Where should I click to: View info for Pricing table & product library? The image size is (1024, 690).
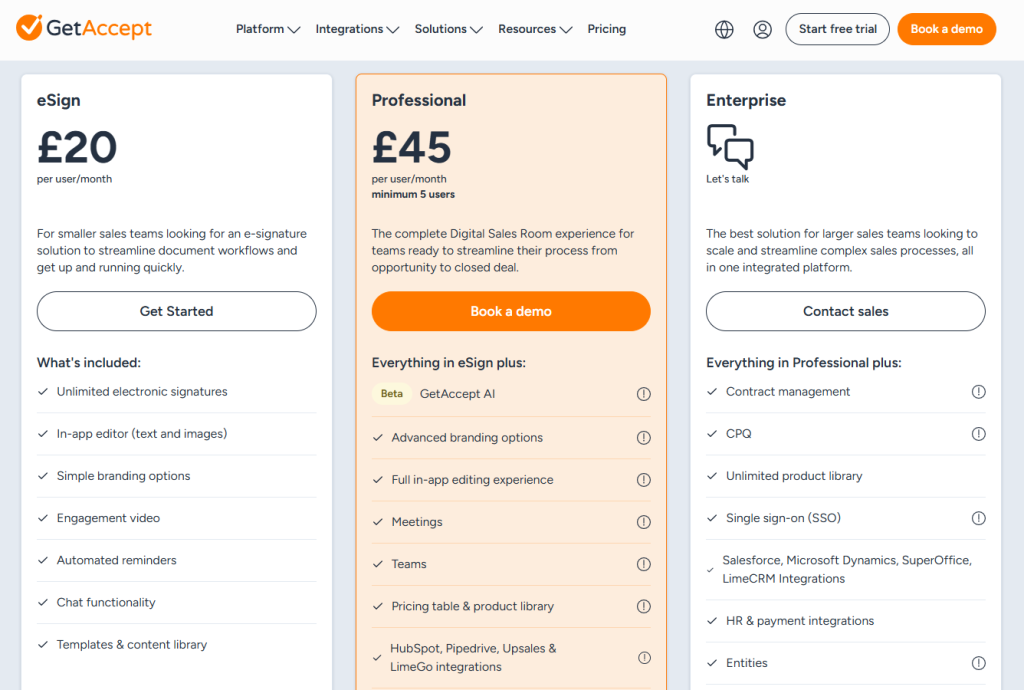(x=644, y=606)
